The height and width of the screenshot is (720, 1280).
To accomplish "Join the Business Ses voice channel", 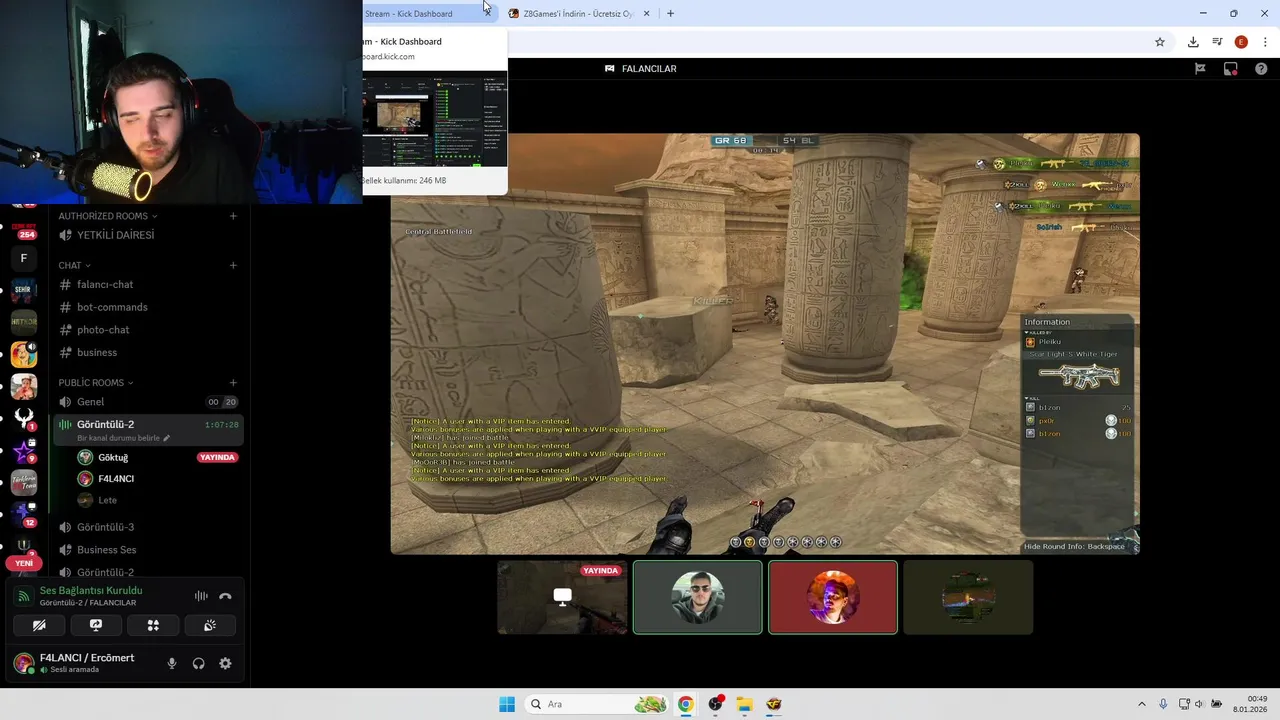I will (x=148, y=550).
